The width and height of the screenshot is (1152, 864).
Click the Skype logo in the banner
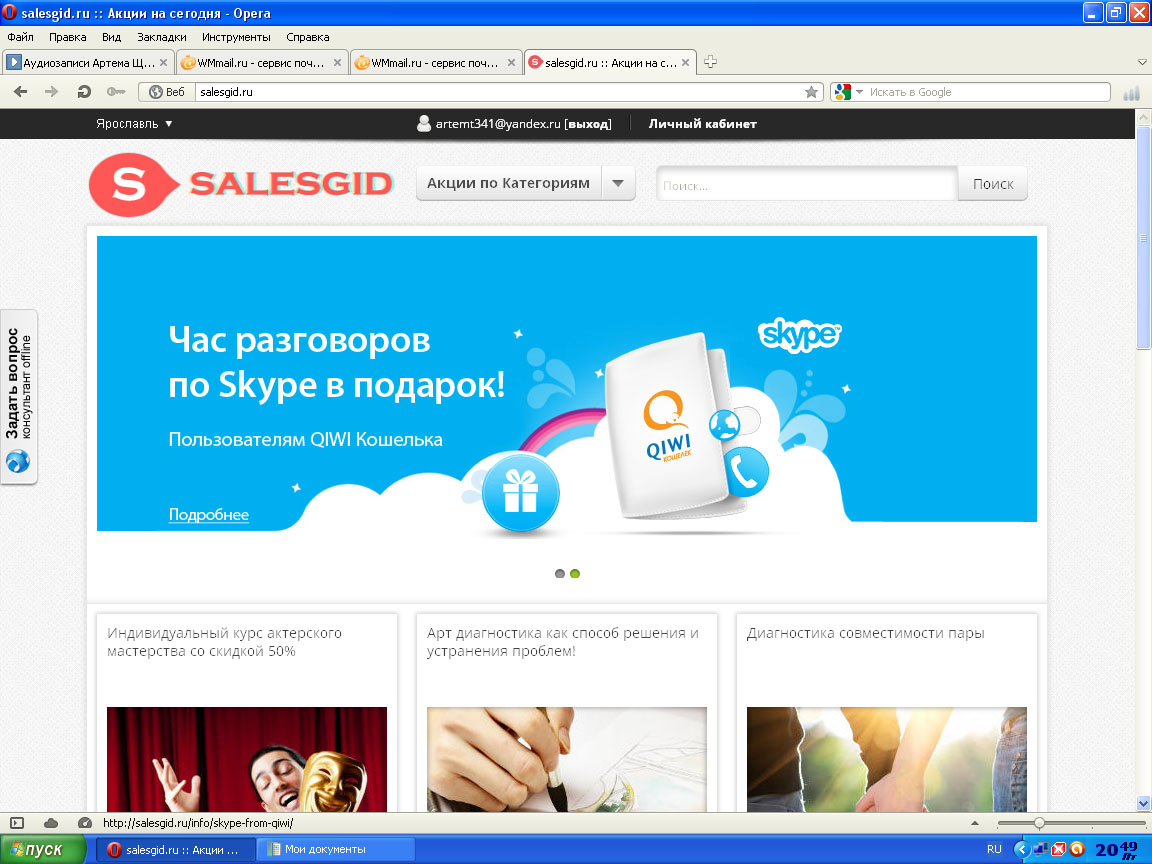click(x=799, y=335)
